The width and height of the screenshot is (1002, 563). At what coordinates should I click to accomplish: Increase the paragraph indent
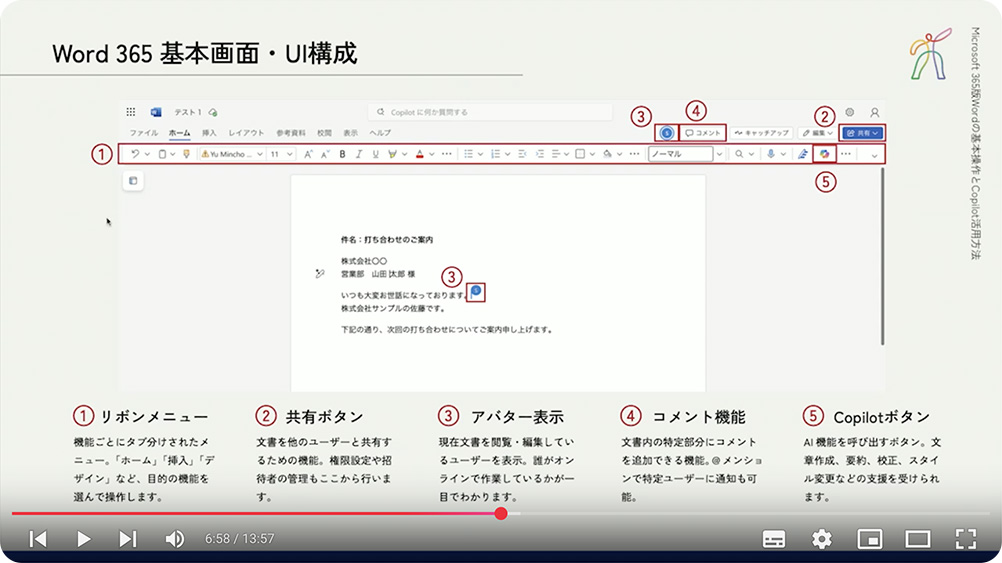539,154
